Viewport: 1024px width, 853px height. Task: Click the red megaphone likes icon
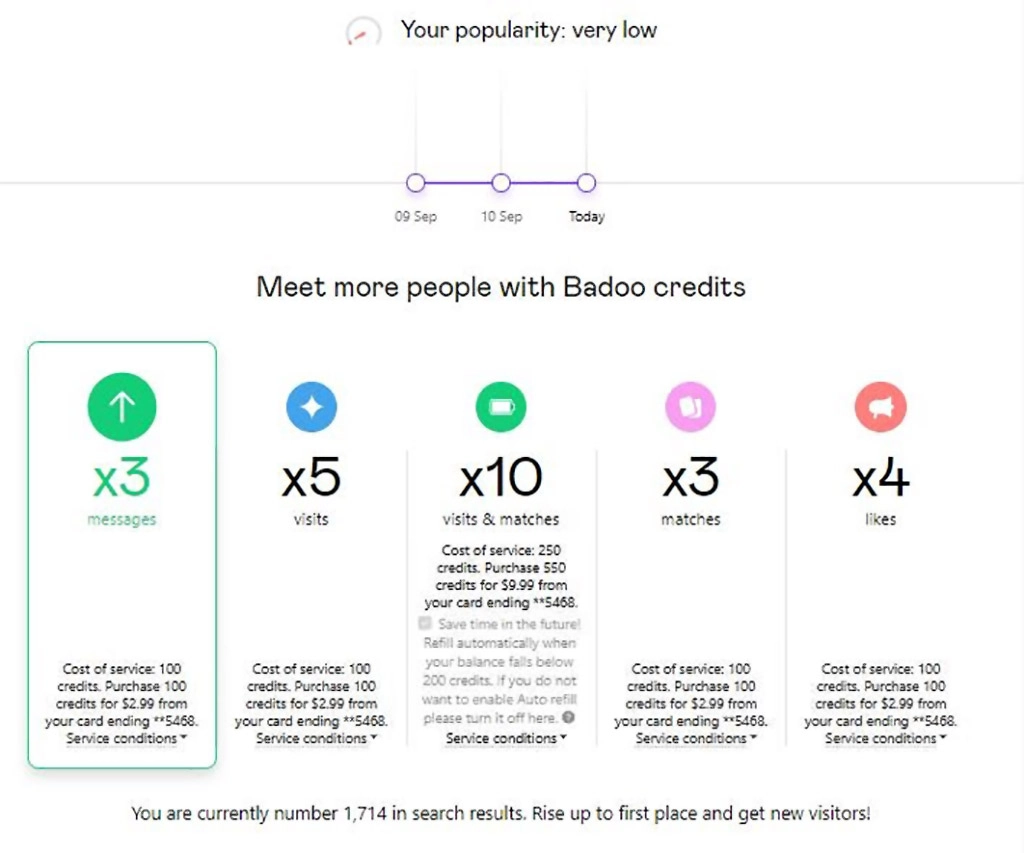pyautogui.click(x=880, y=407)
